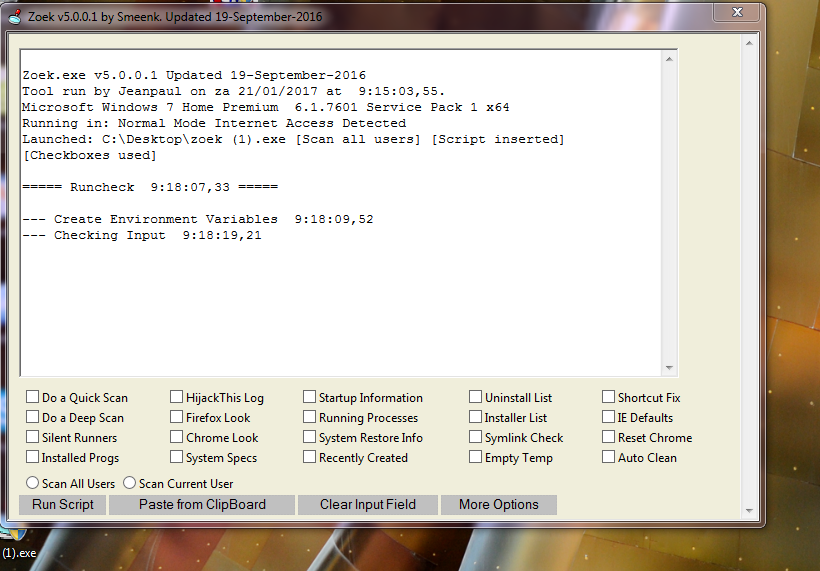Enable the Shortcut Fix checkbox
Screen dimensions: 820x571
pos(608,397)
